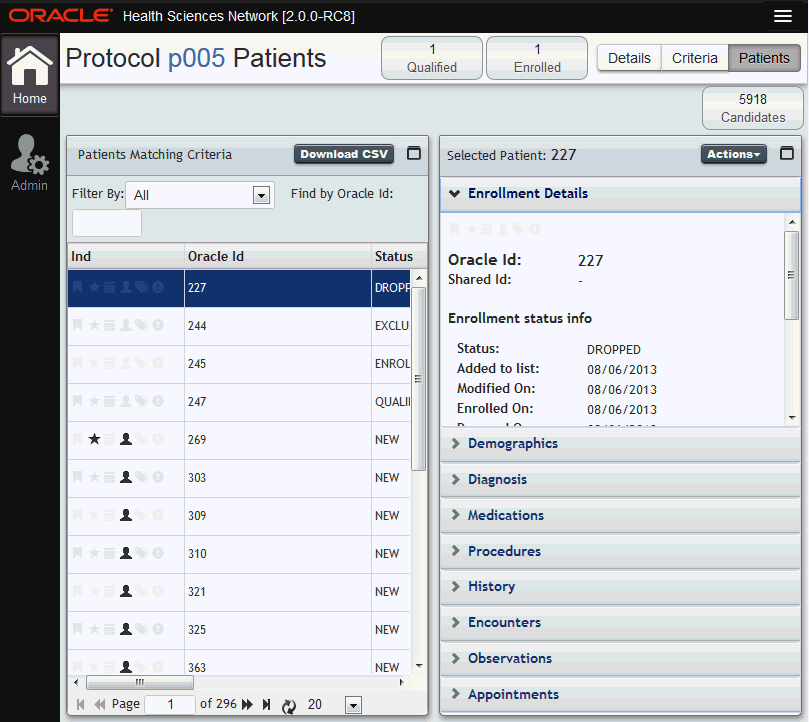Click the person icon in row 325
809x722 pixels.
(x=125, y=629)
